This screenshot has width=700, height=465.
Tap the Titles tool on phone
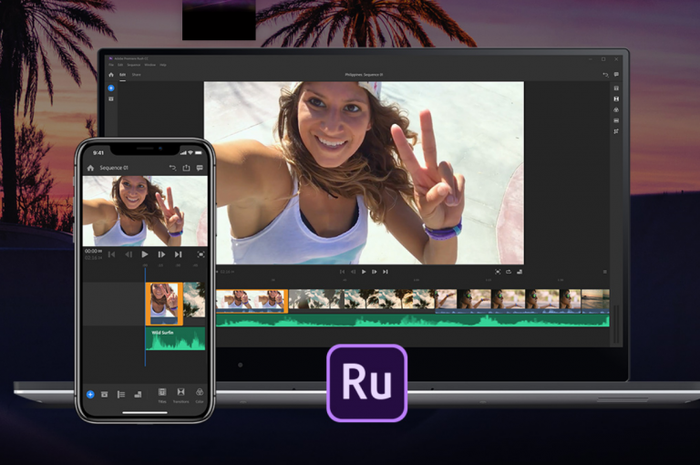[162, 394]
